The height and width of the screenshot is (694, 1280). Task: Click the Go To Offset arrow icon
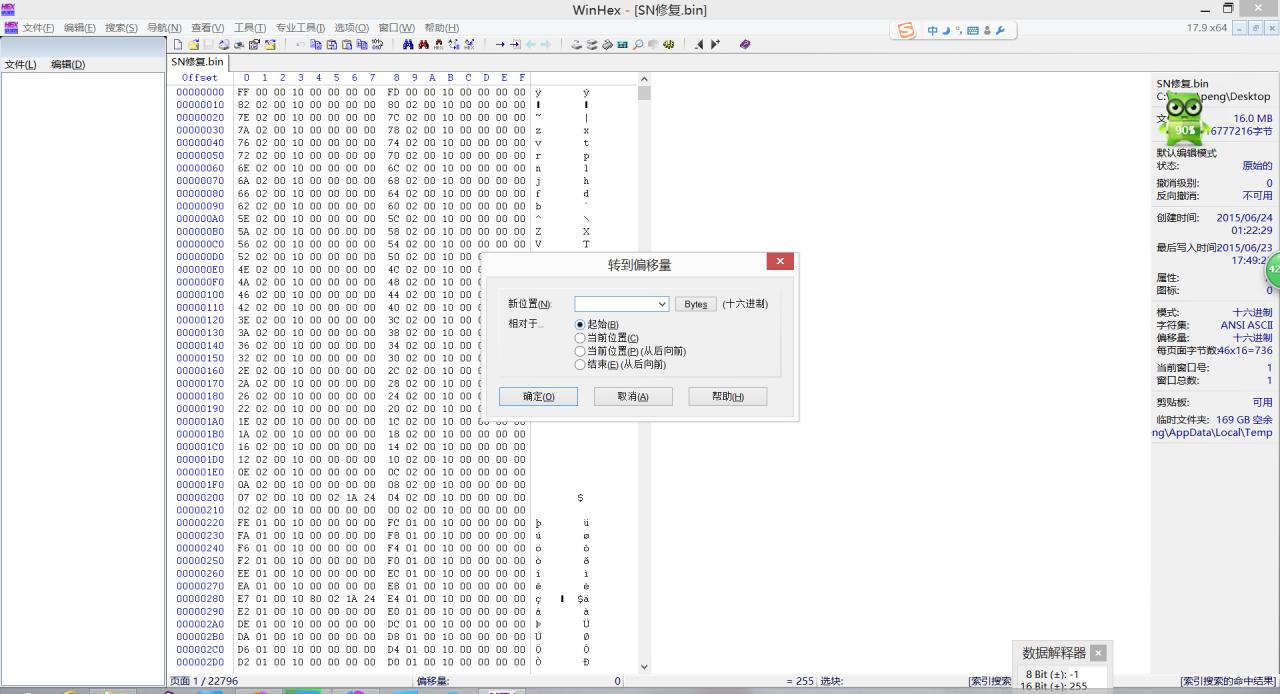click(x=500, y=44)
